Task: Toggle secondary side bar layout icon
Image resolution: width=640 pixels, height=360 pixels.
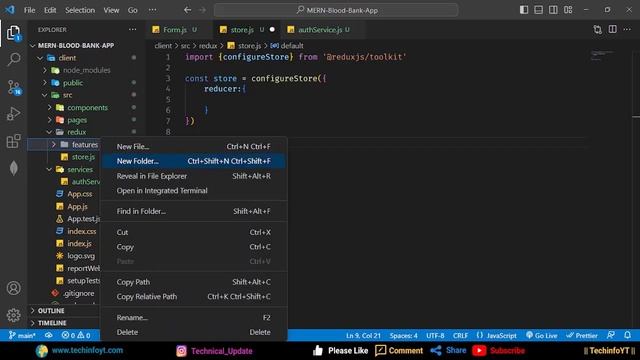Action: click(x=553, y=10)
